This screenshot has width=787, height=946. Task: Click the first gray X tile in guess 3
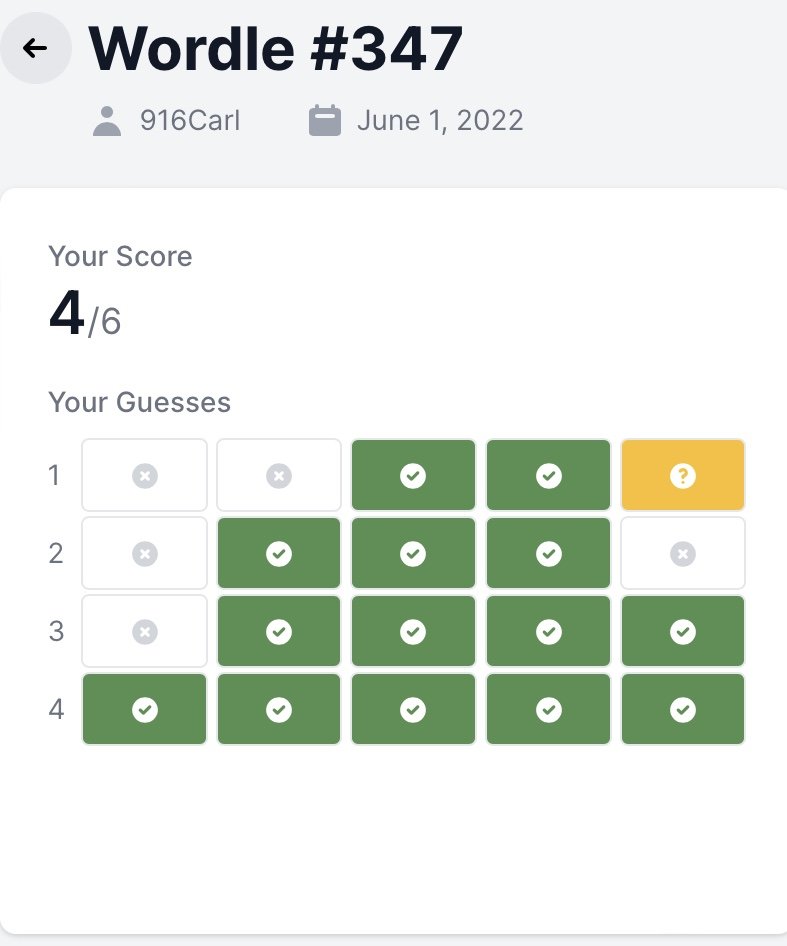(144, 631)
